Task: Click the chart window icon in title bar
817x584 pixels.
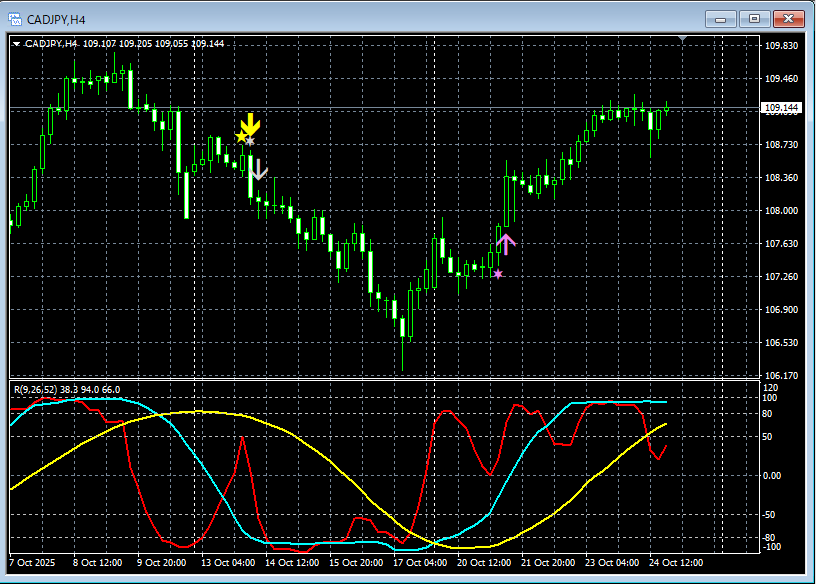Action: point(16,17)
